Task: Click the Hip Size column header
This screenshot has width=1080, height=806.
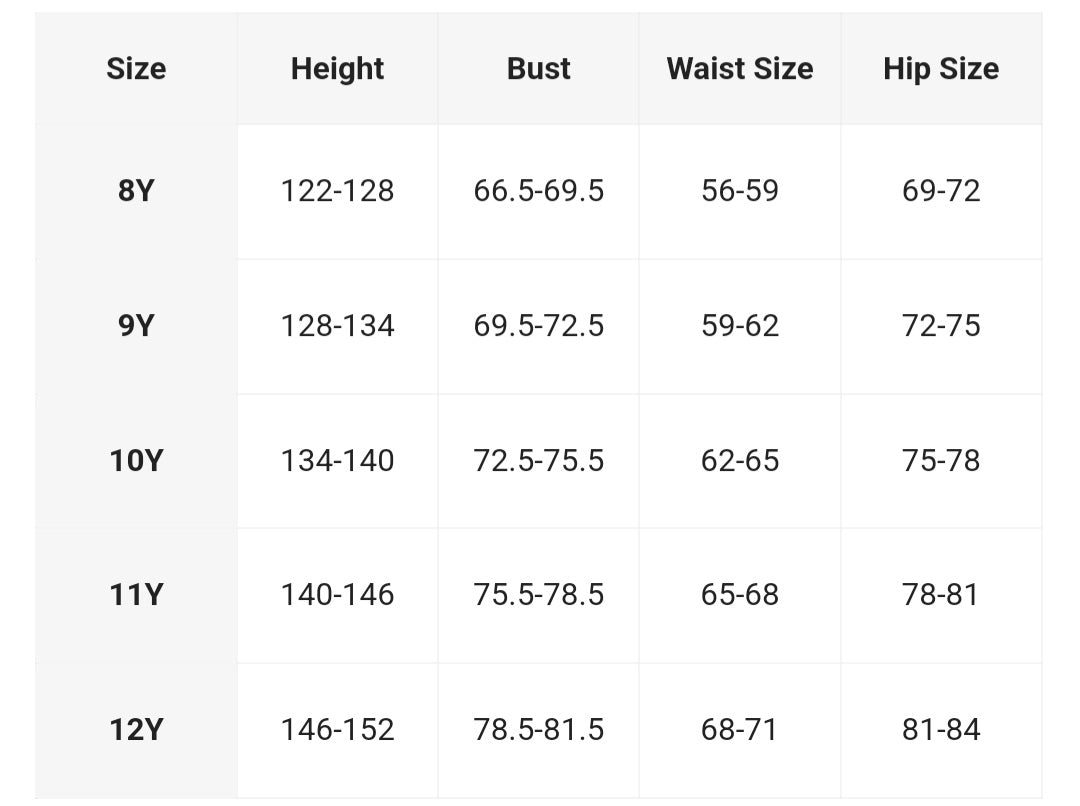Action: tap(941, 69)
